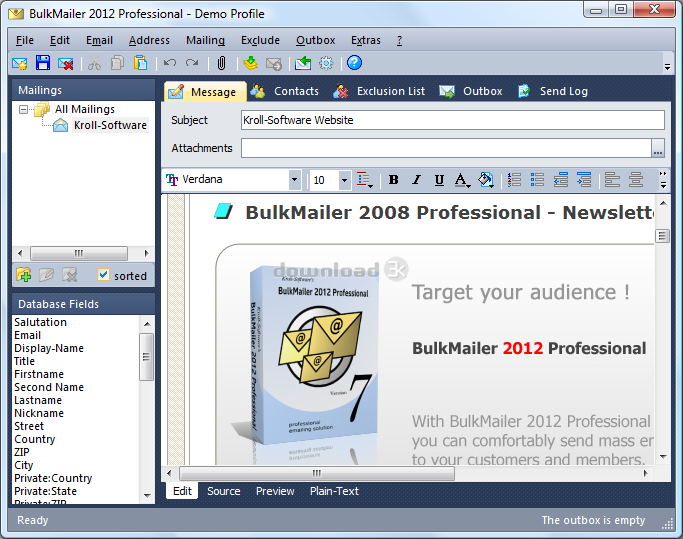683x539 pixels.
Task: Open the Address menu
Action: (x=149, y=40)
